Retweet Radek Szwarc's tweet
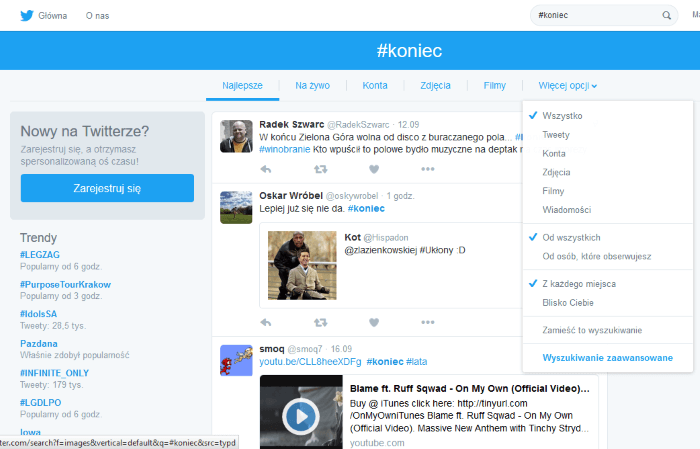700x449 pixels. click(x=320, y=168)
